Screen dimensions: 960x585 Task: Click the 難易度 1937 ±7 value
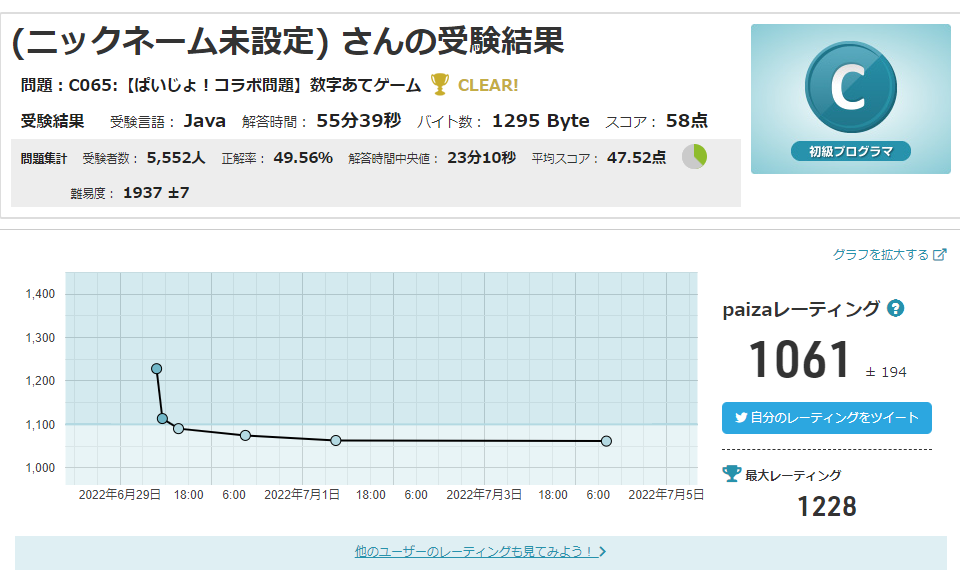coord(155,192)
